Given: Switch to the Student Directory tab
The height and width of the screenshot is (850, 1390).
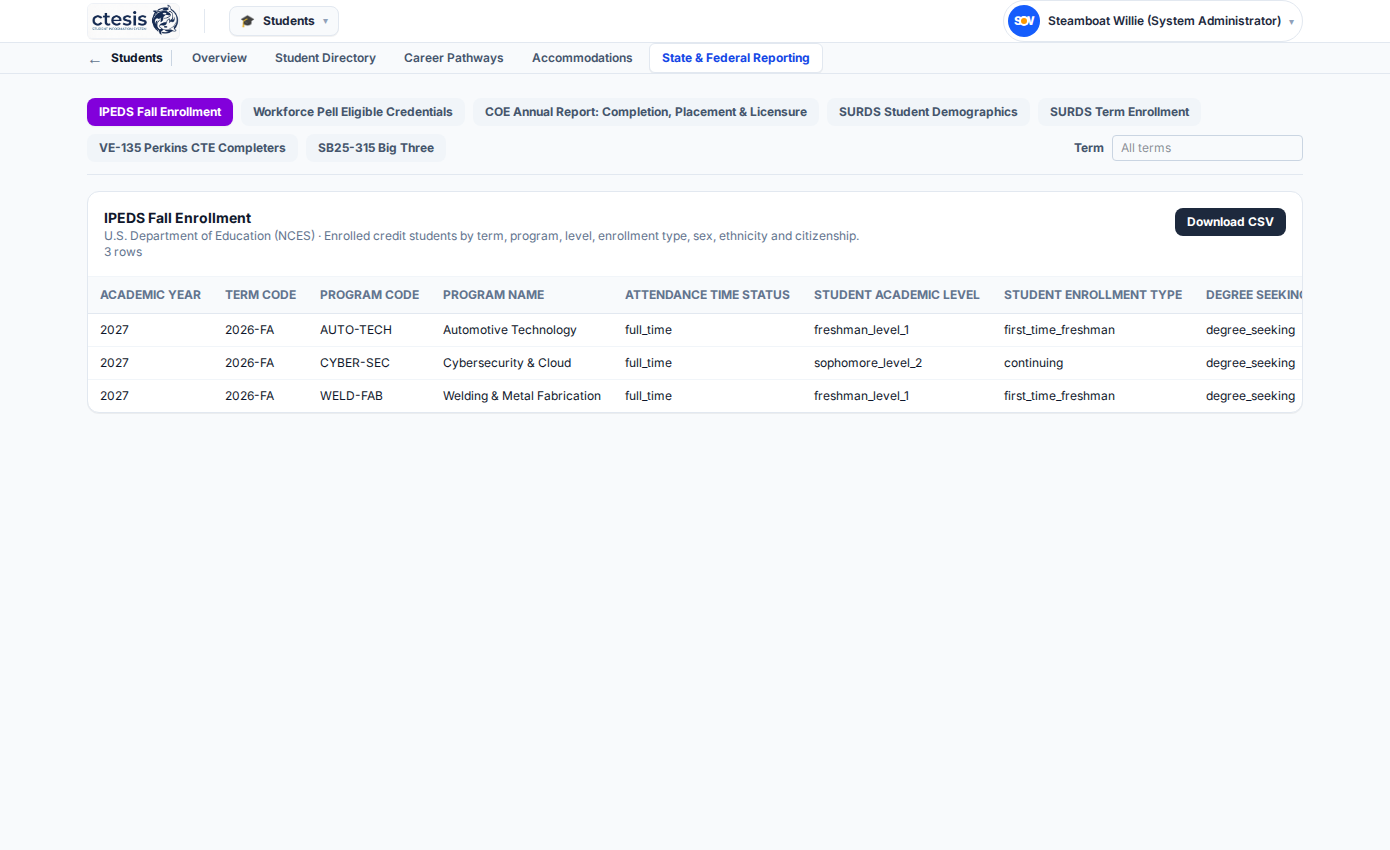Looking at the screenshot, I should pyautogui.click(x=325, y=58).
